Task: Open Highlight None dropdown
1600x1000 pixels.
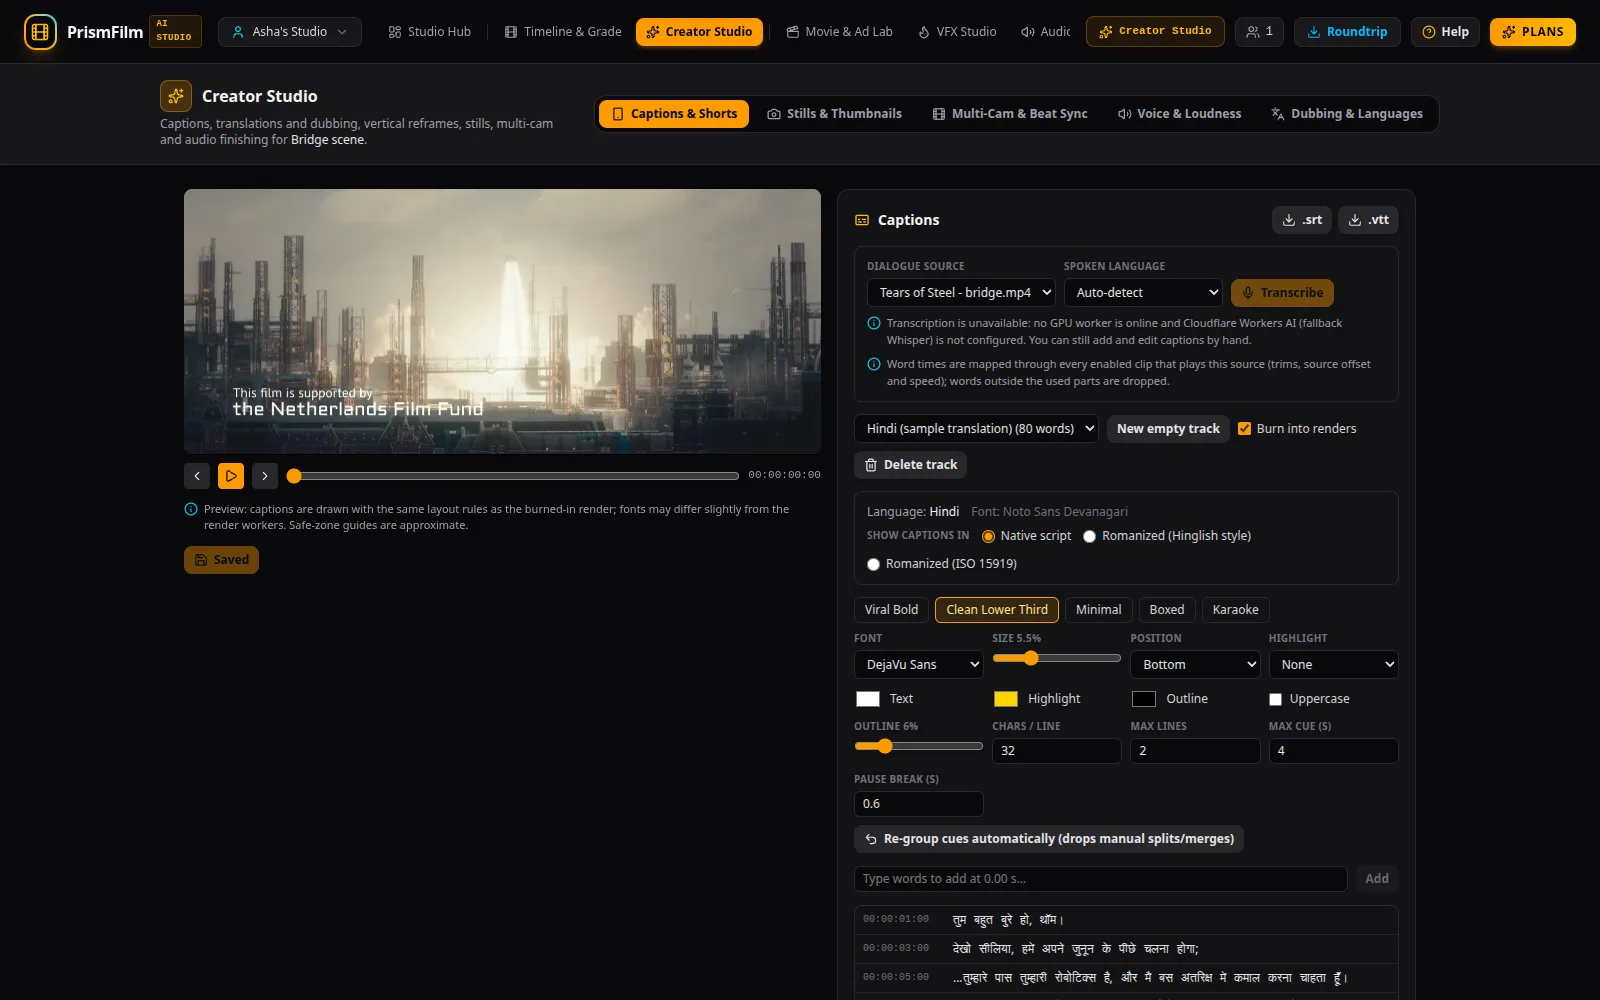Action: pos(1333,665)
